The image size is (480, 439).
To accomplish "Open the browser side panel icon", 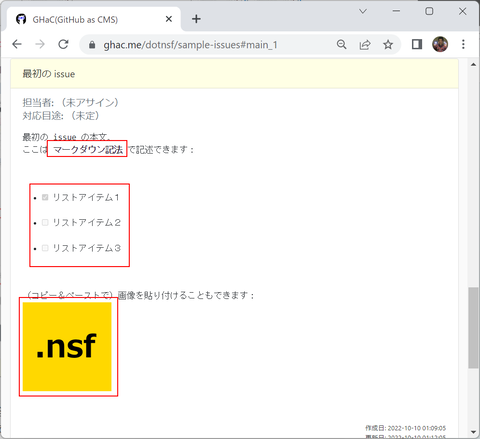I will pyautogui.click(x=417, y=44).
